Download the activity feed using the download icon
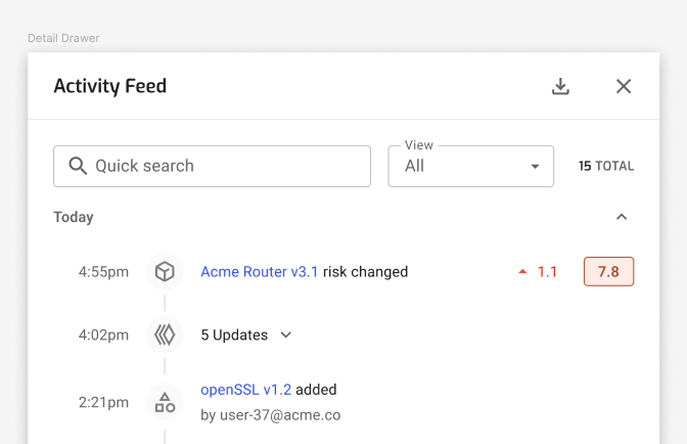 [560, 86]
